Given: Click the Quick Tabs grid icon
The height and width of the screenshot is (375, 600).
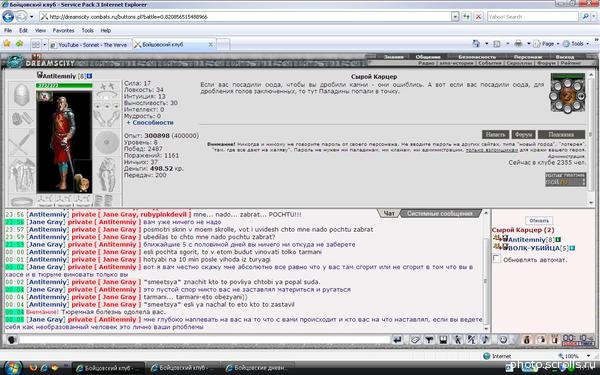Looking at the screenshot, I should (36, 44).
